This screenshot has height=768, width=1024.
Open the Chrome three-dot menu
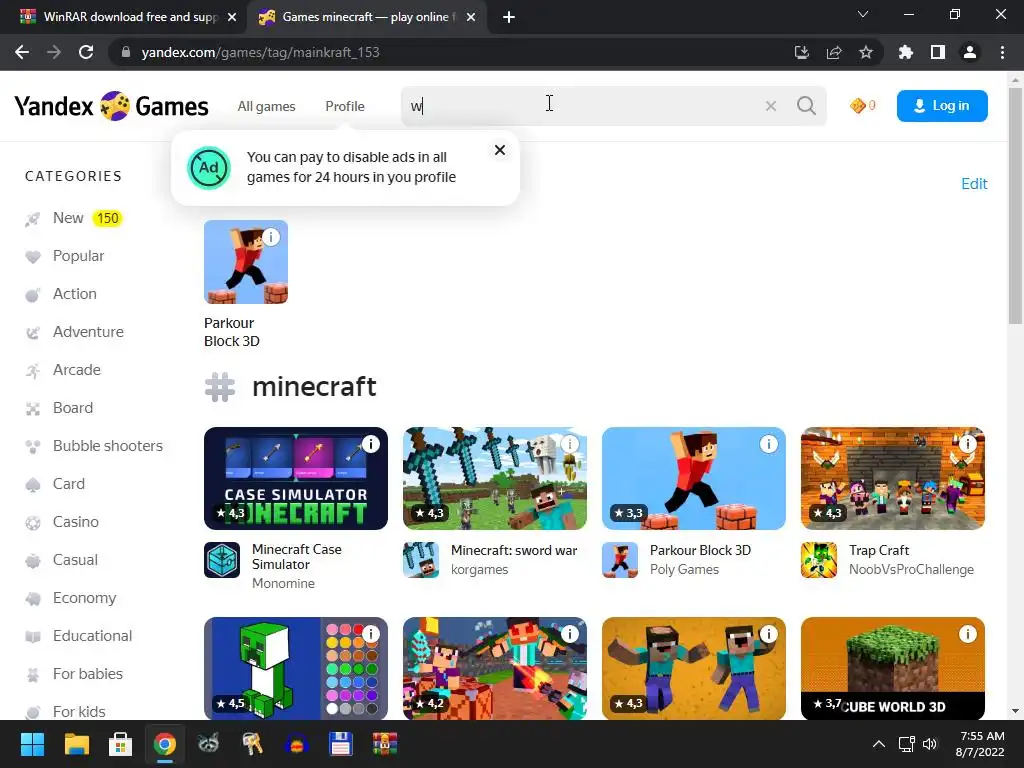[1002, 52]
